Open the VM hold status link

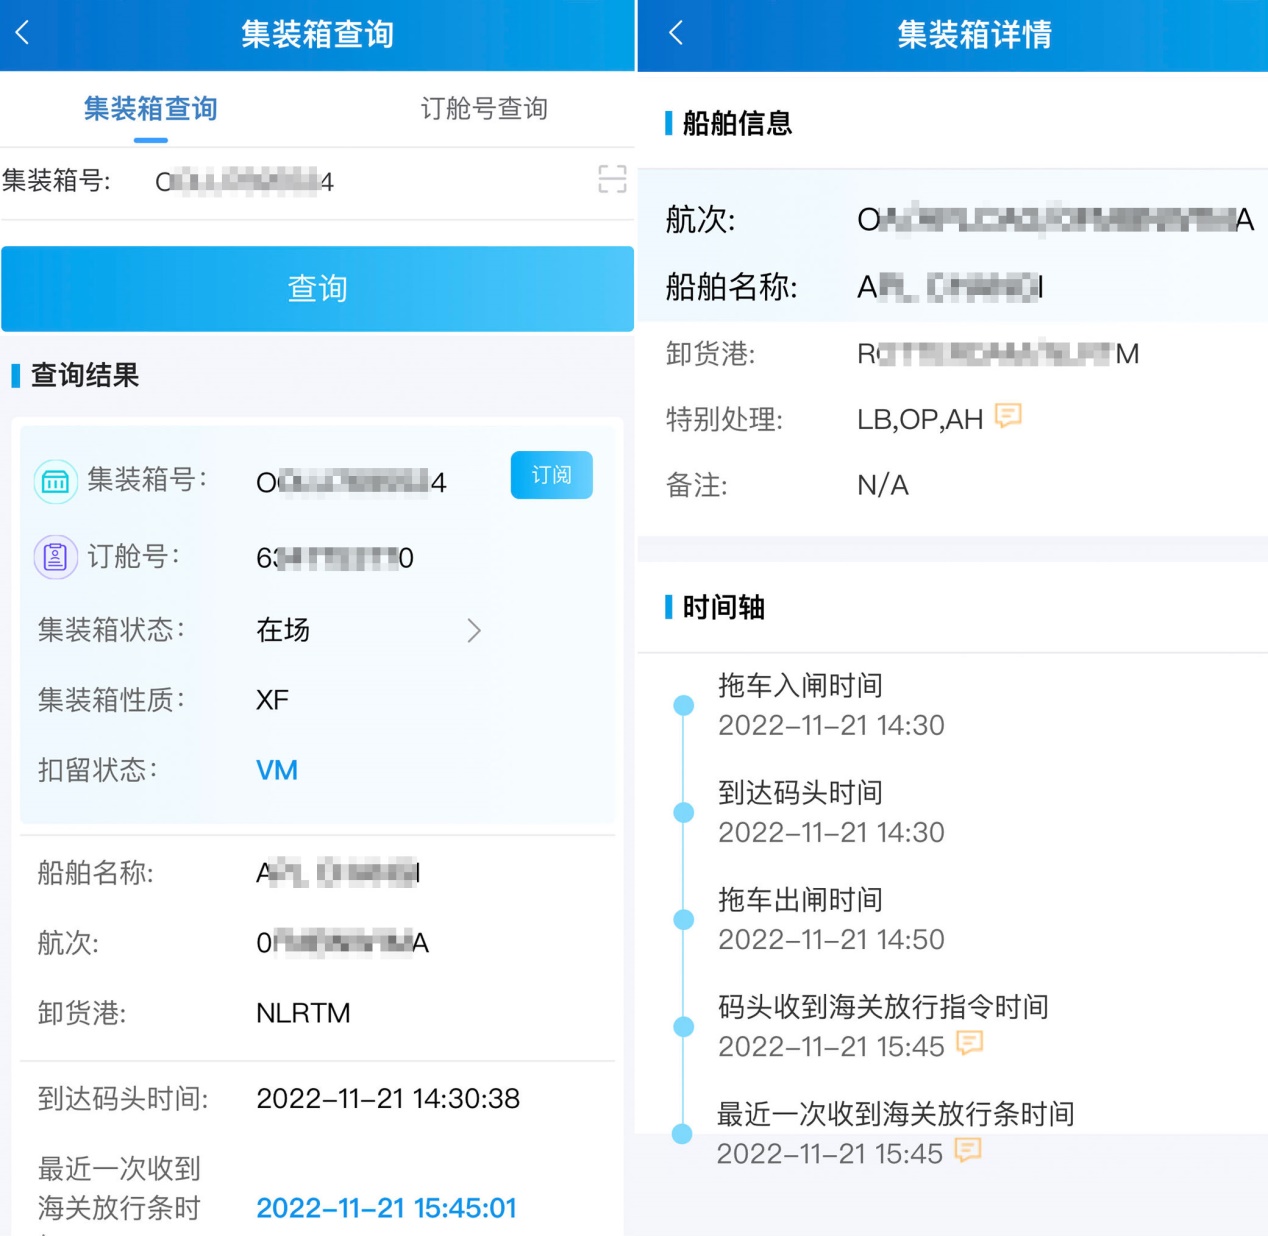point(277,770)
